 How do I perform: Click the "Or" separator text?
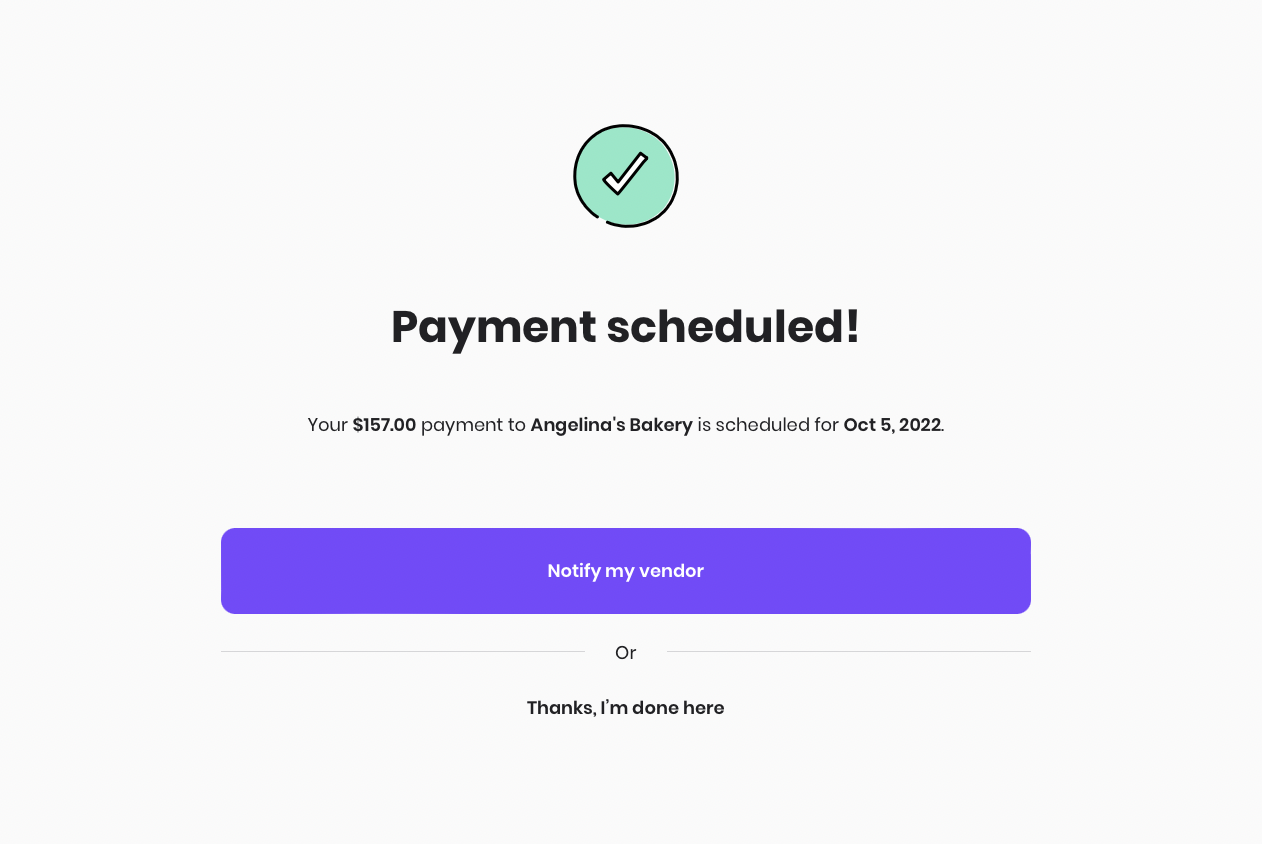(x=626, y=653)
